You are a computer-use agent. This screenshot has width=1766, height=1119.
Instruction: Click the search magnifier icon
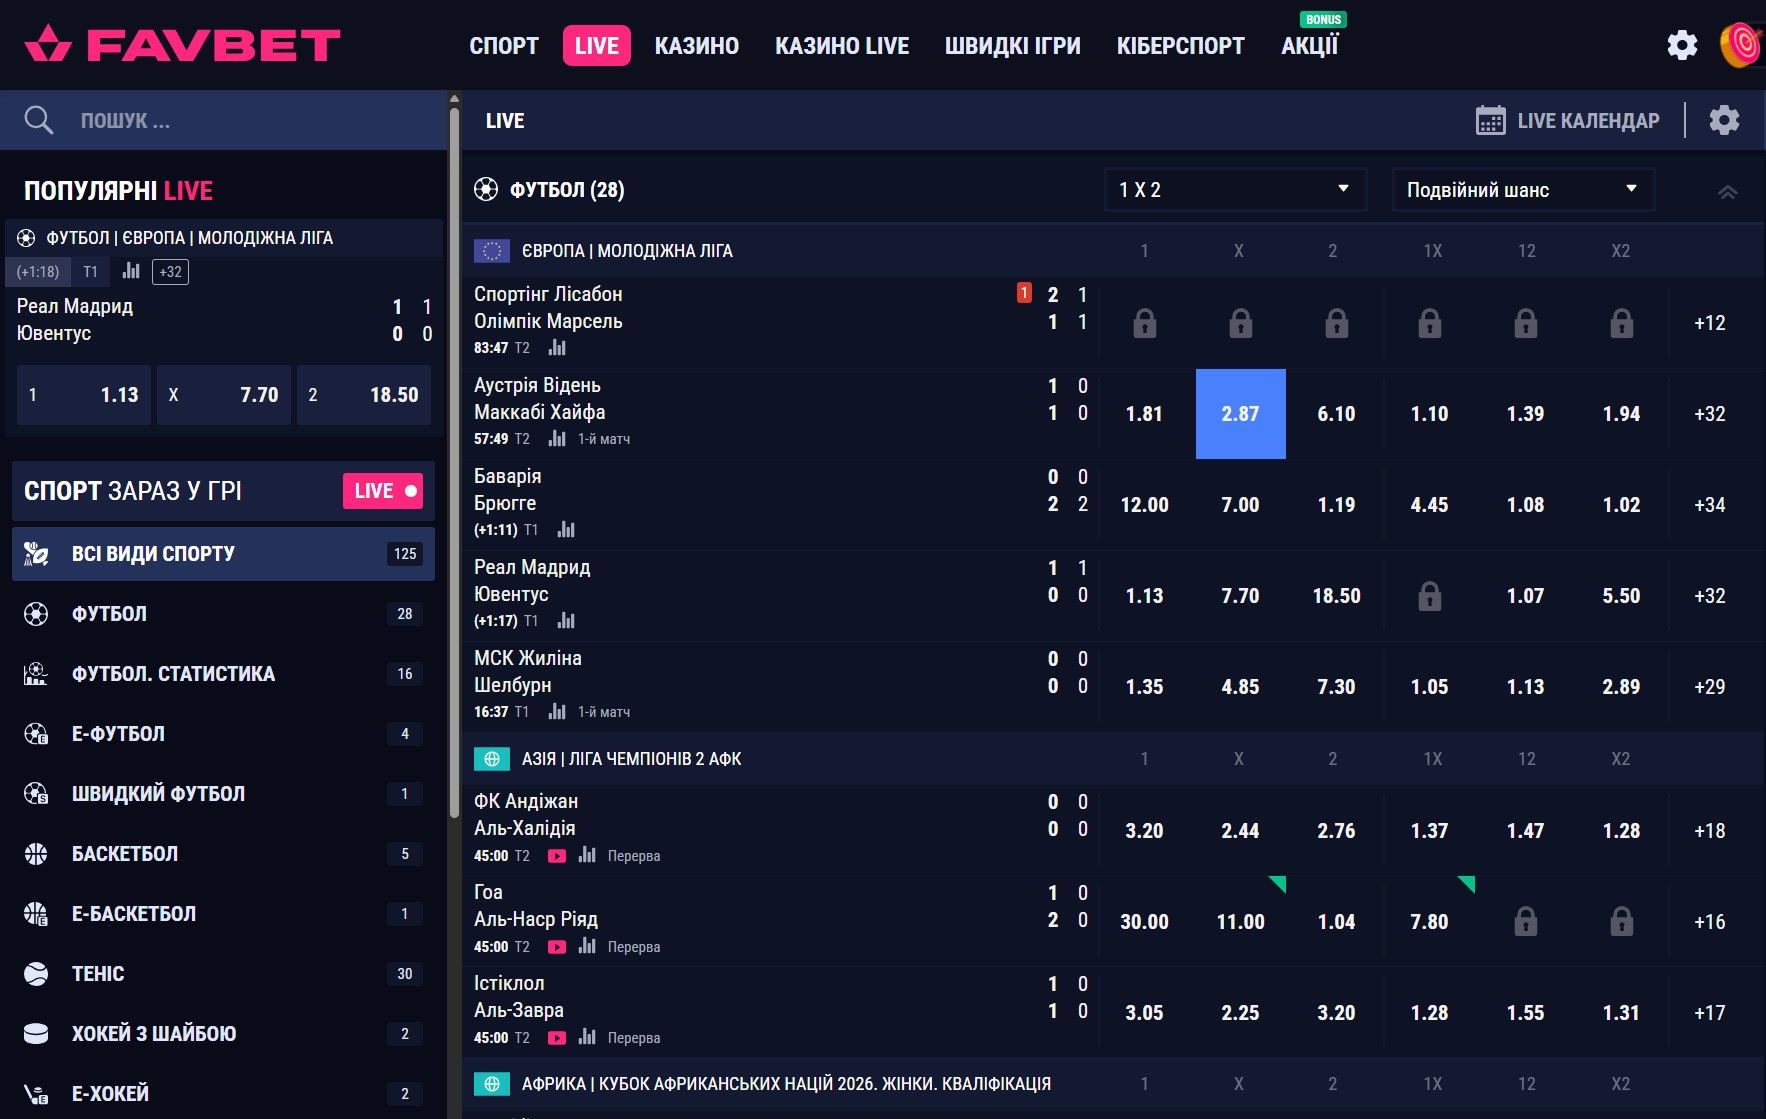pyautogui.click(x=38, y=120)
